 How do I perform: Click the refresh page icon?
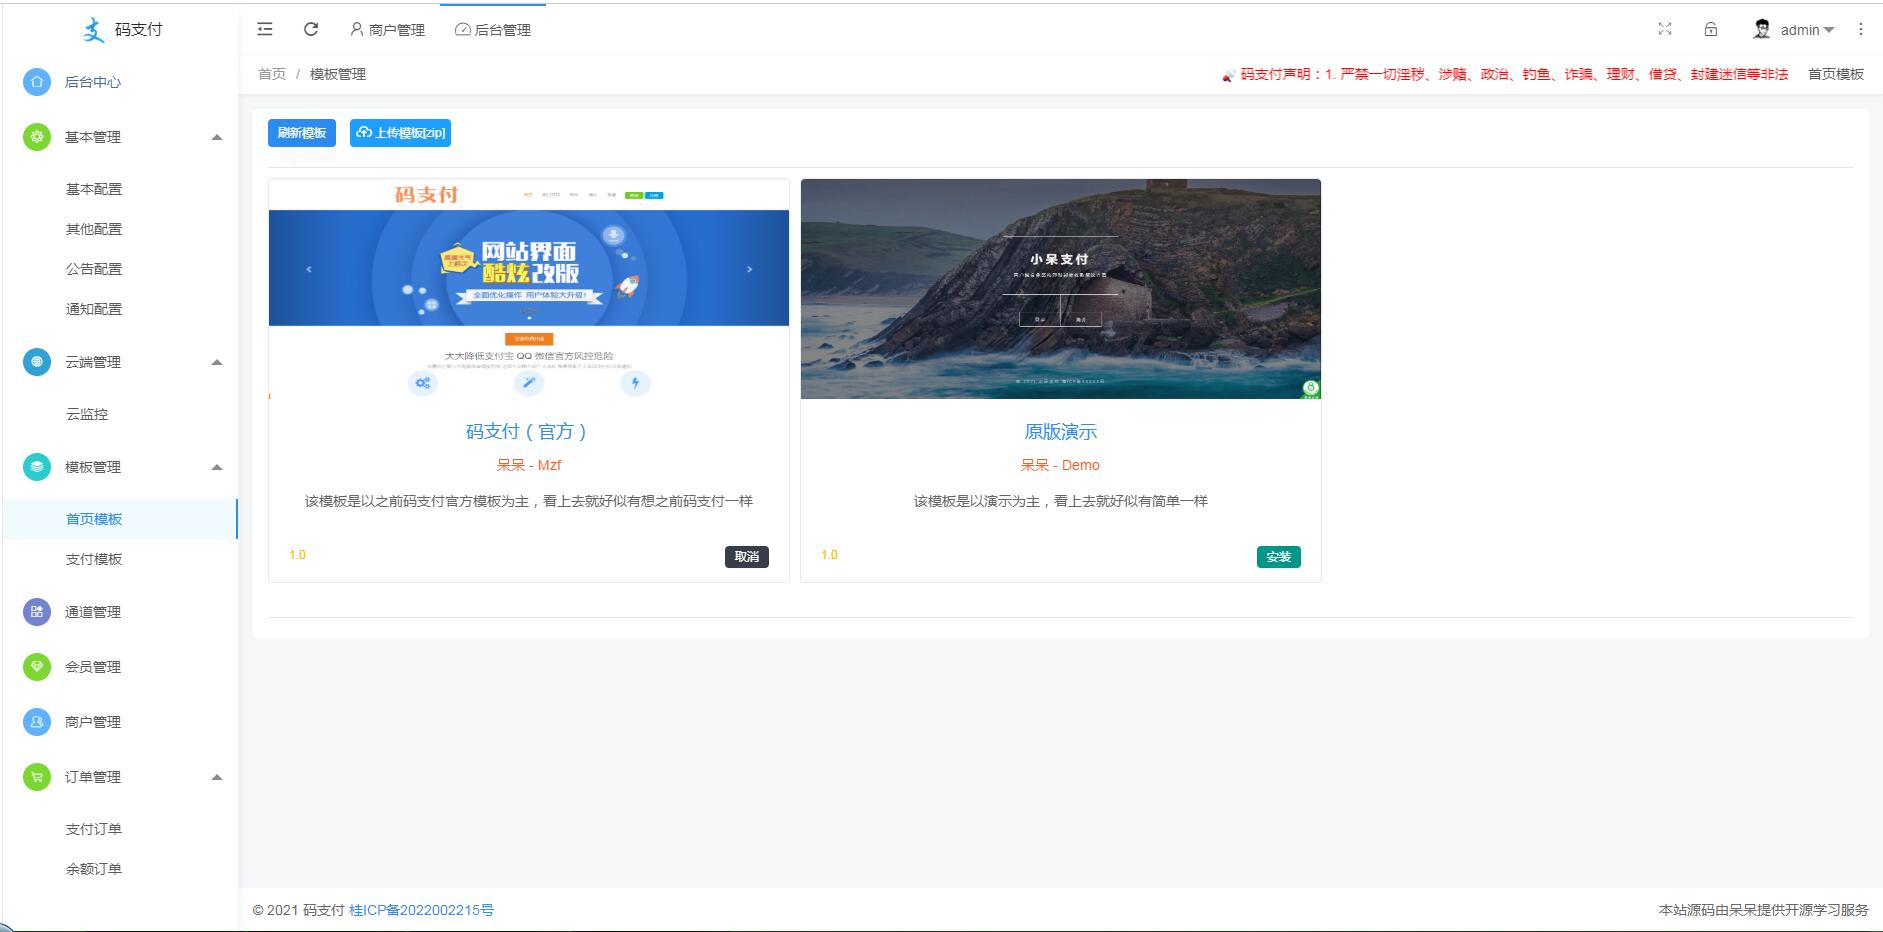click(x=311, y=30)
